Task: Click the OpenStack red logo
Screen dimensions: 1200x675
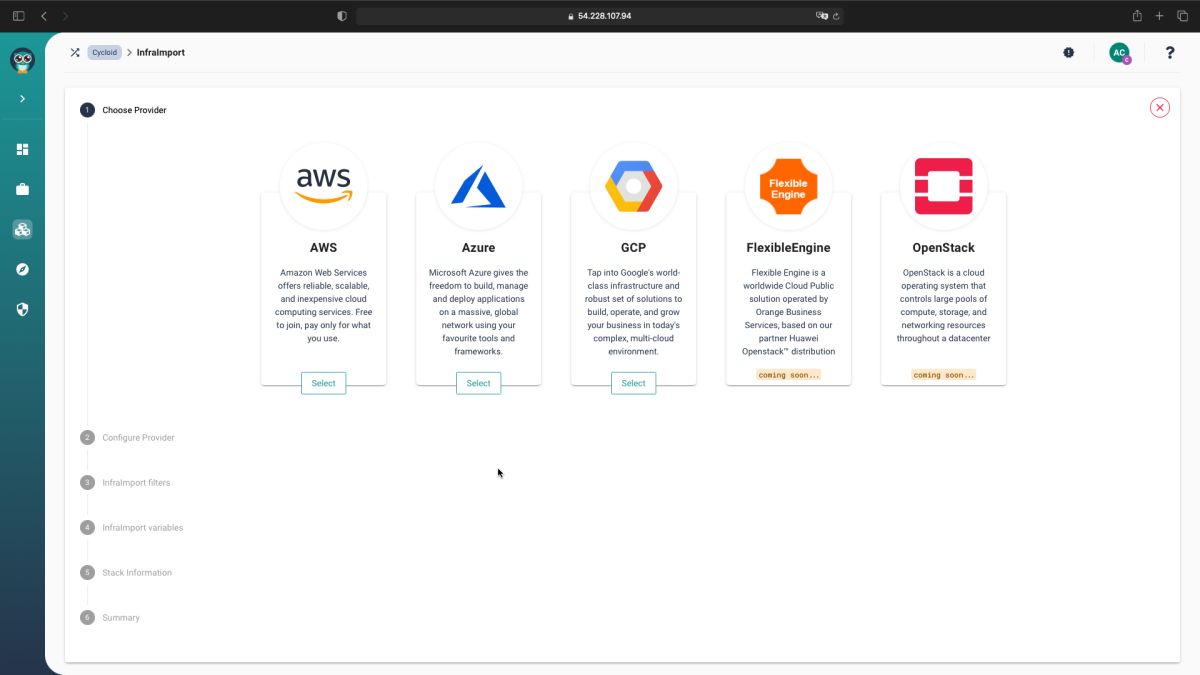Action: click(x=943, y=186)
